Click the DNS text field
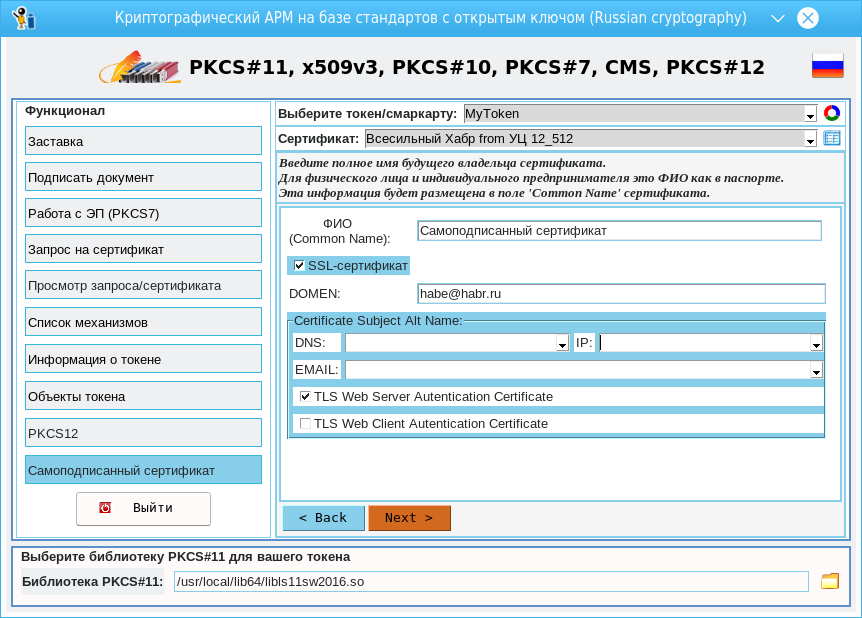The width and height of the screenshot is (862, 618). (451, 343)
